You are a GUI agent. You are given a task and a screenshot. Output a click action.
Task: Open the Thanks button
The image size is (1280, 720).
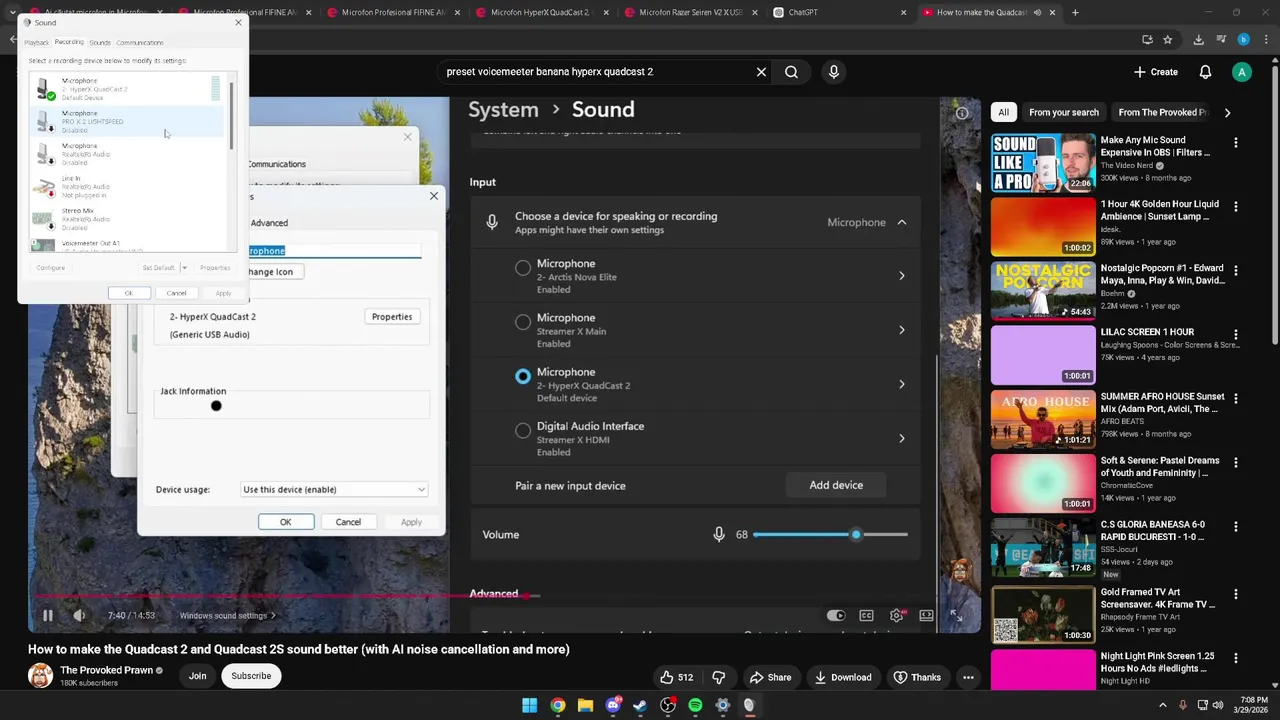[916, 677]
